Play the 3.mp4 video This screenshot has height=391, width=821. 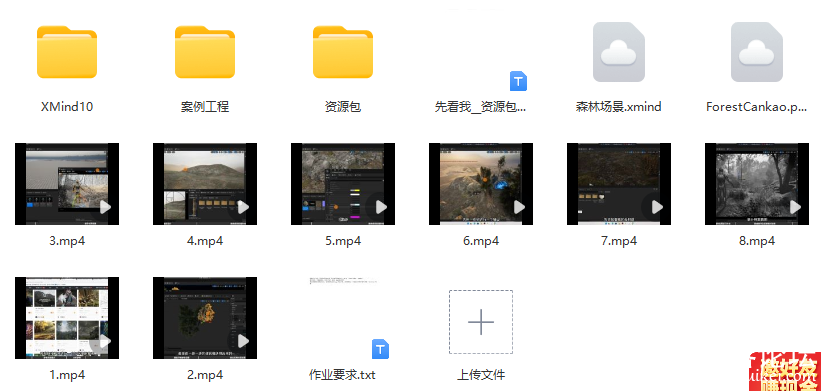point(105,207)
